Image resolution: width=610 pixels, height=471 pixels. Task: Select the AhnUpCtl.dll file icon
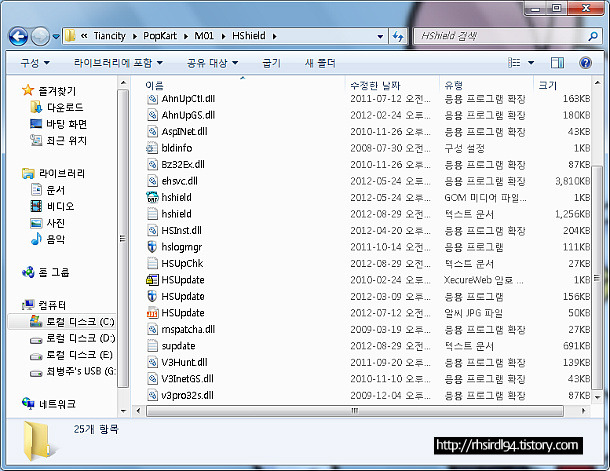tap(152, 99)
